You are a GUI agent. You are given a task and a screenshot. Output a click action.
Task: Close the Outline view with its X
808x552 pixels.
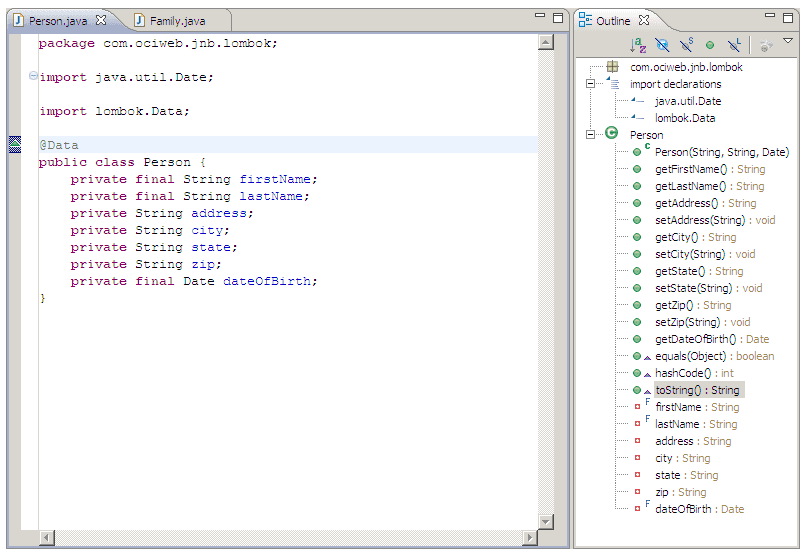(644, 20)
